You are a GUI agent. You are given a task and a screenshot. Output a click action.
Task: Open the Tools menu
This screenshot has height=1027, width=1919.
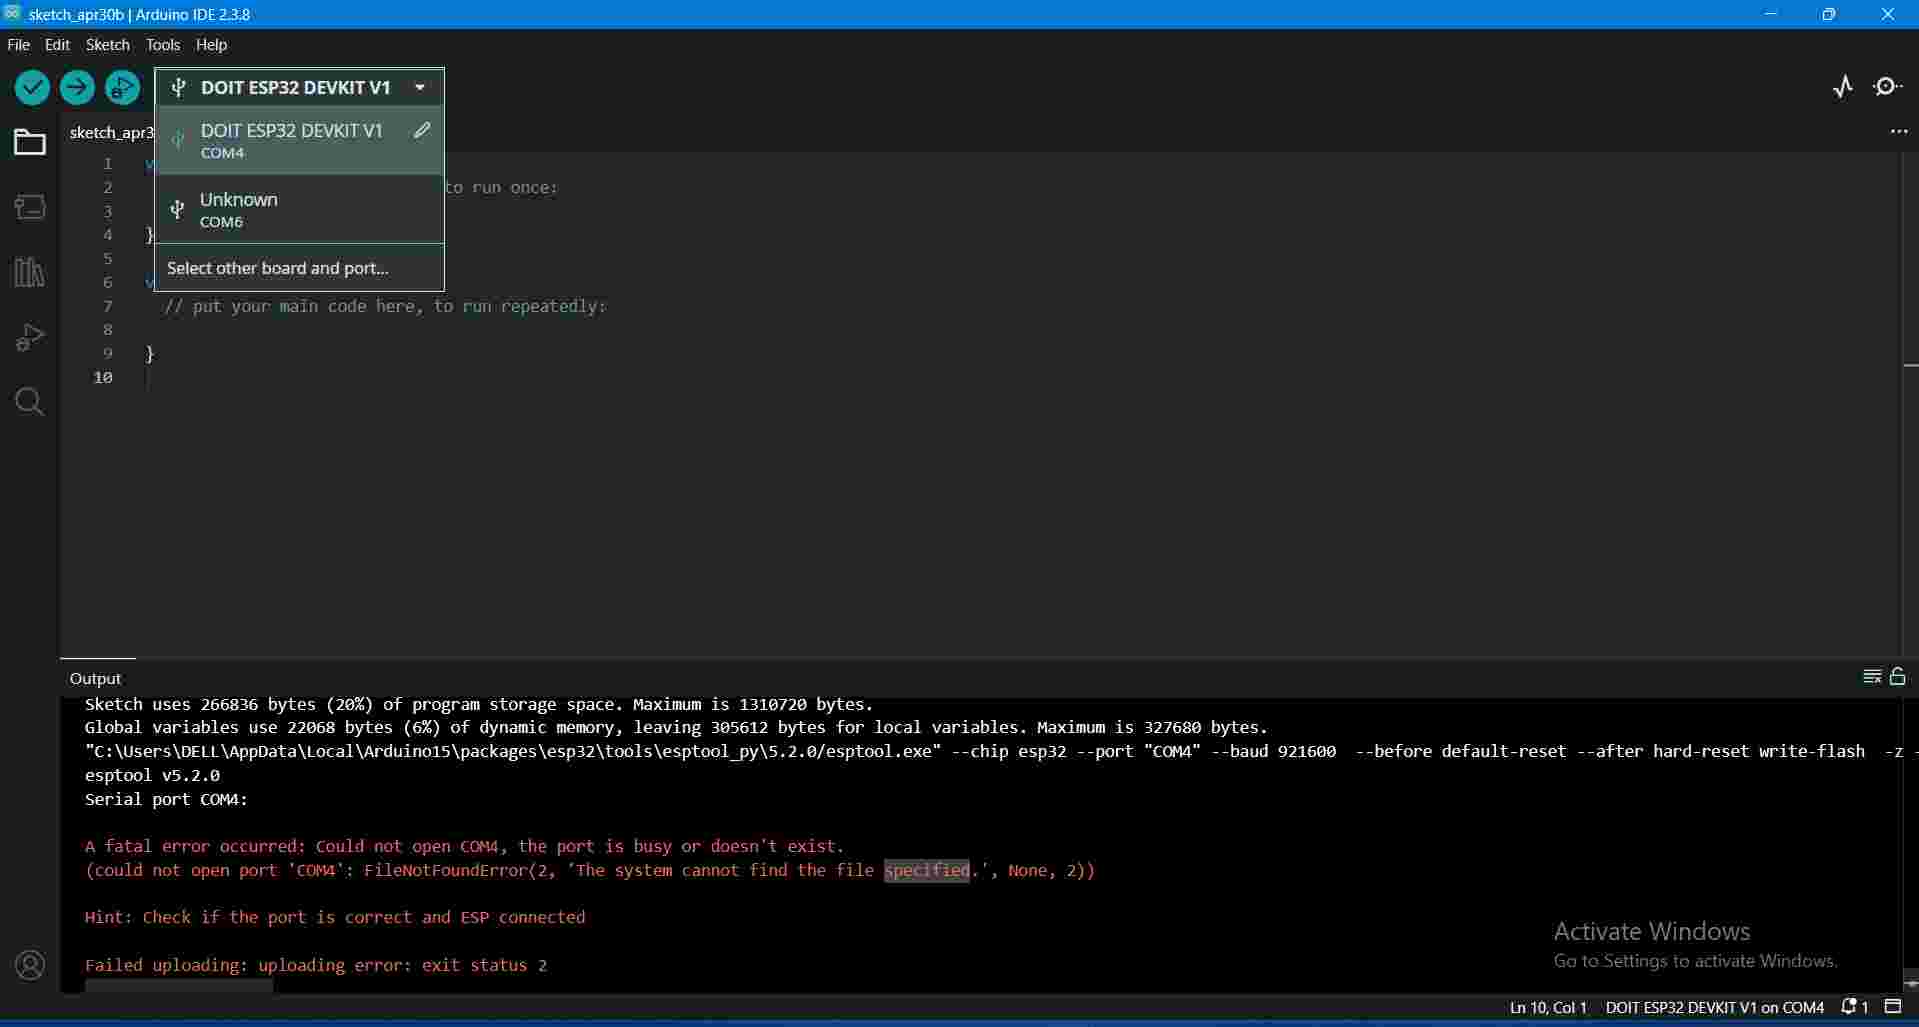tap(163, 45)
